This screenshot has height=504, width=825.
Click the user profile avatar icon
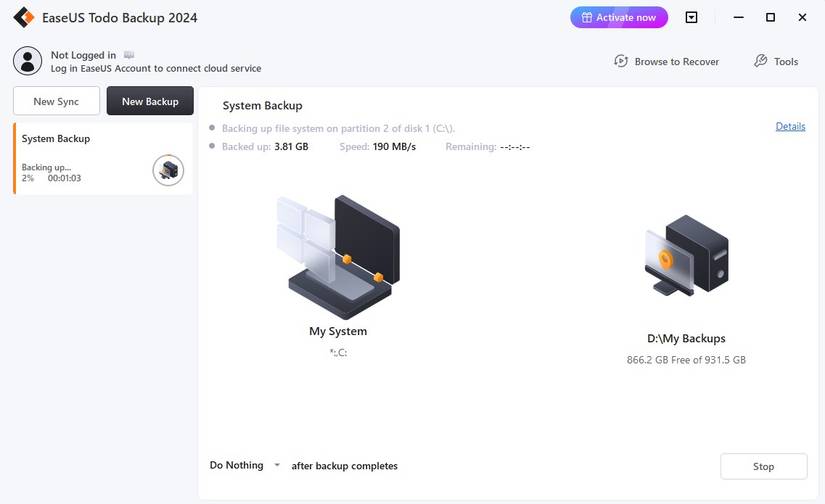(x=27, y=61)
